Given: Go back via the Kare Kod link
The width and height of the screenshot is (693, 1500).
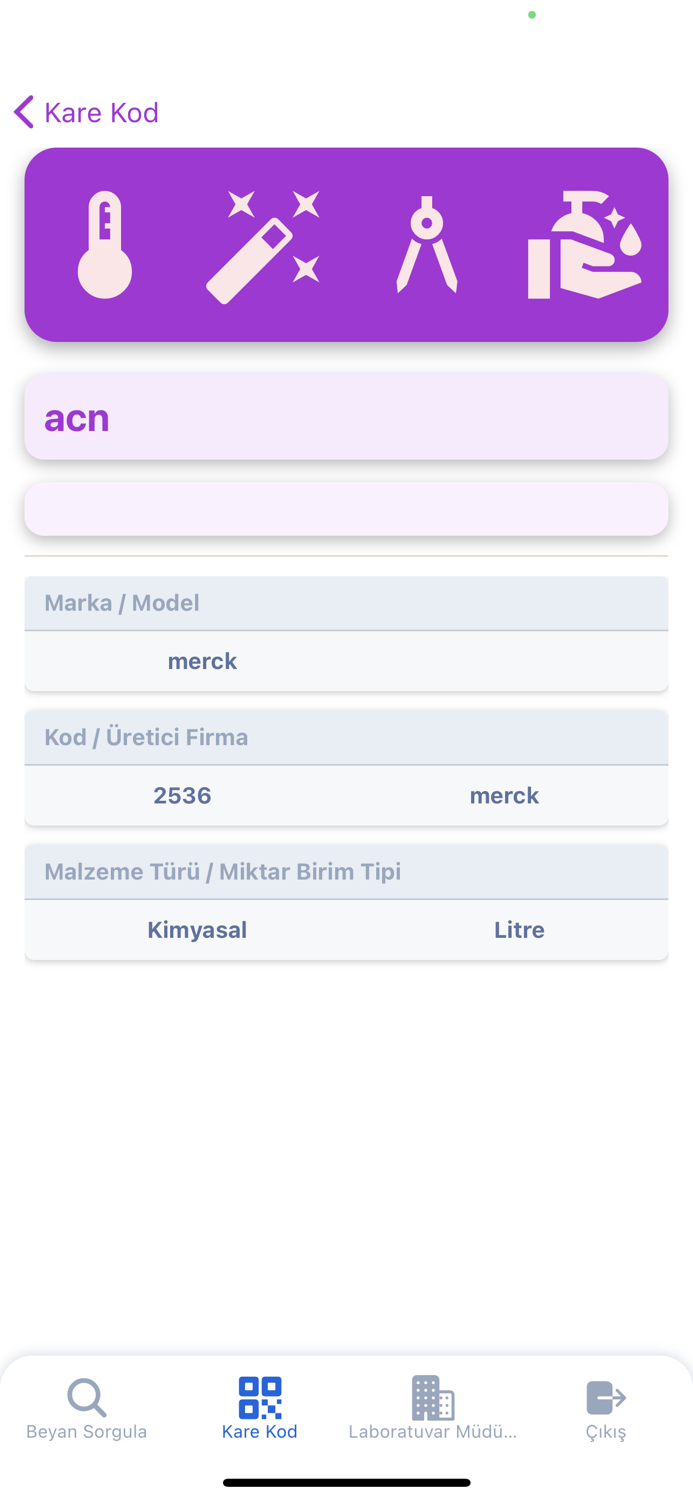Looking at the screenshot, I should [x=101, y=112].
